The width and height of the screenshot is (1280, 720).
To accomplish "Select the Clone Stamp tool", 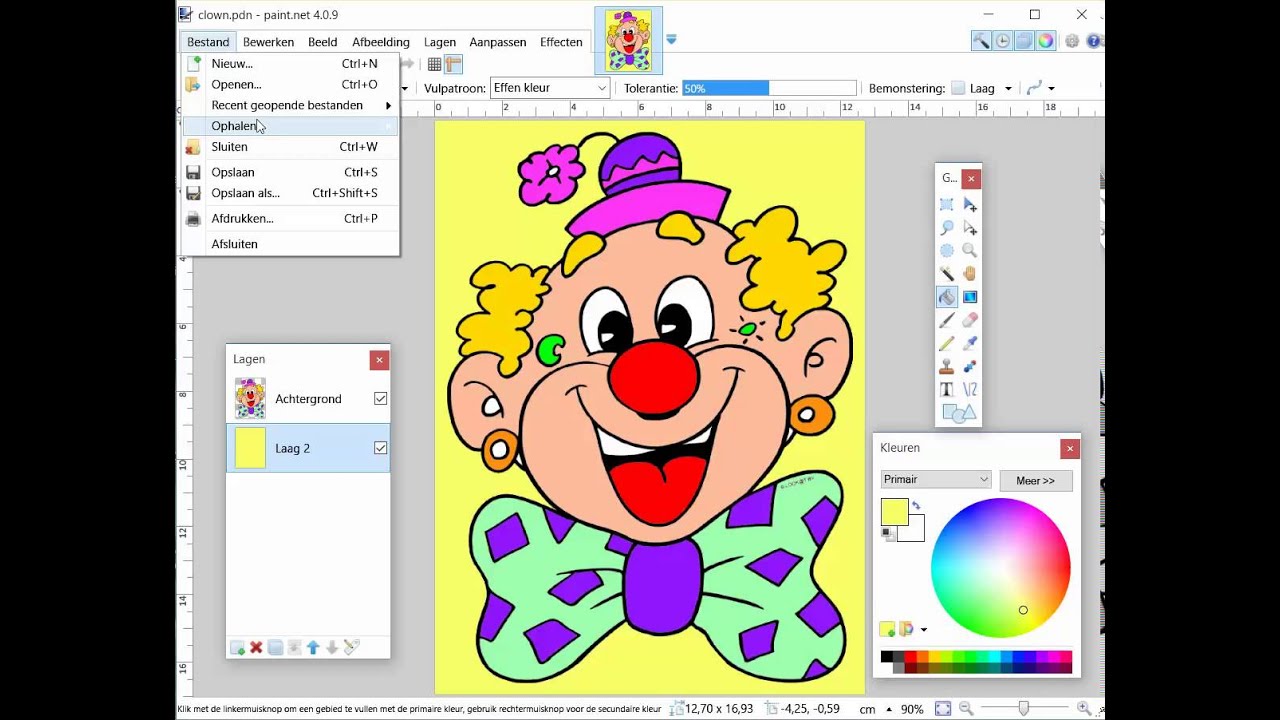I will click(946, 366).
